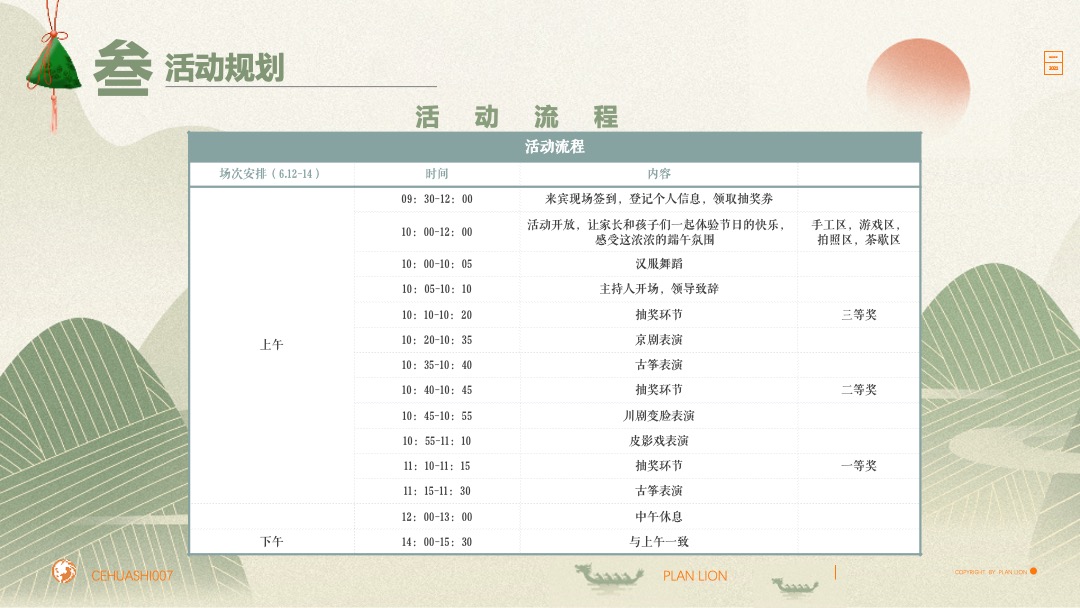Select the 上午 row label in the table
Viewport: 1080px width, 608px height.
coord(269,343)
